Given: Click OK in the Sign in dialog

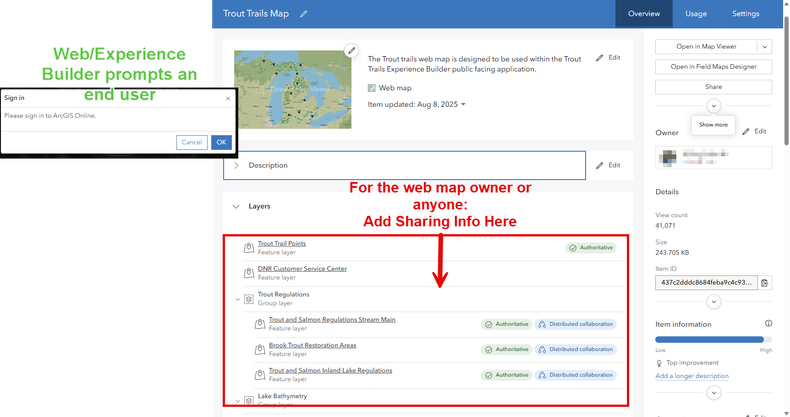Looking at the screenshot, I should [x=222, y=143].
